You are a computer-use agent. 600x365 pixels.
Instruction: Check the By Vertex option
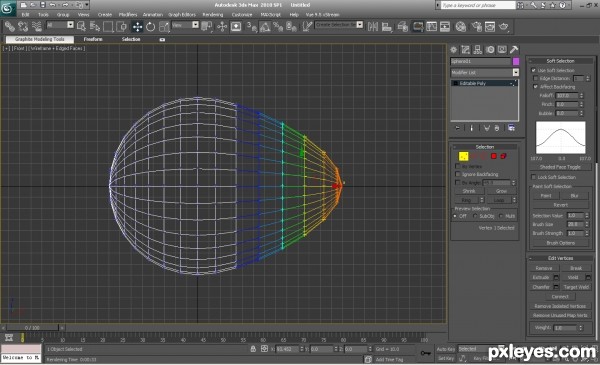point(457,166)
